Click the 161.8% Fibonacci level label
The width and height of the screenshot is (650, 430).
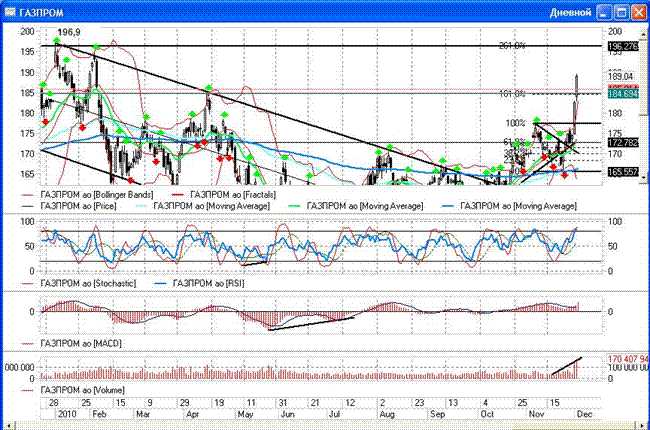(512, 94)
